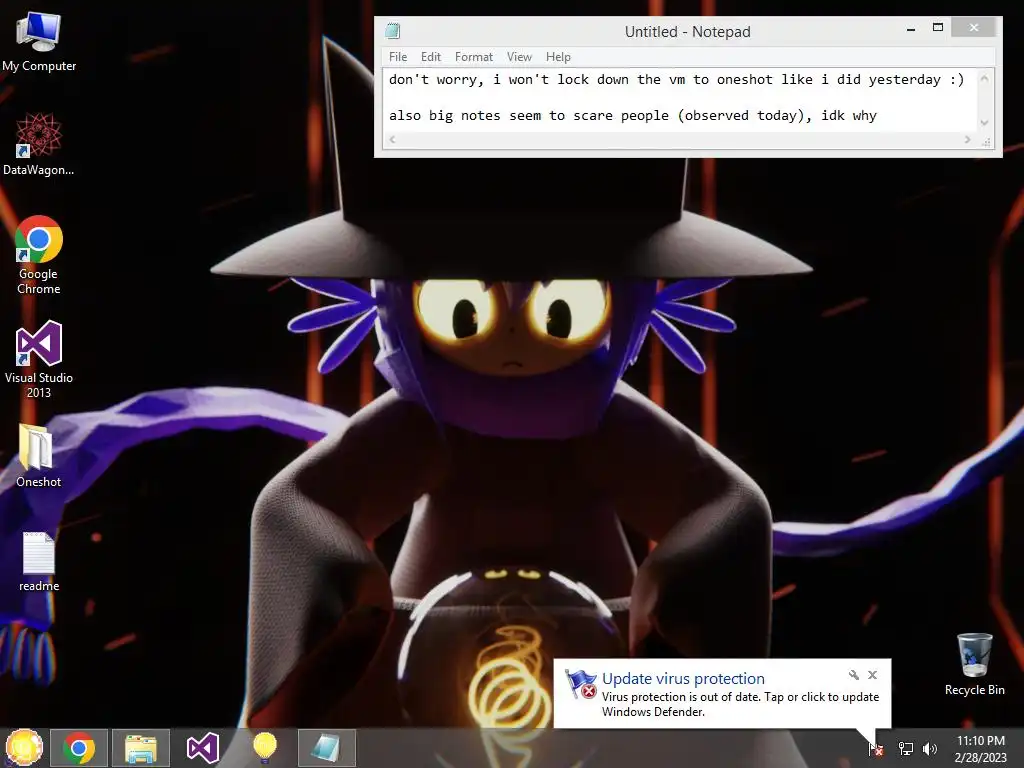
Task: Open Visual Studio from the taskbar
Action: point(202,748)
